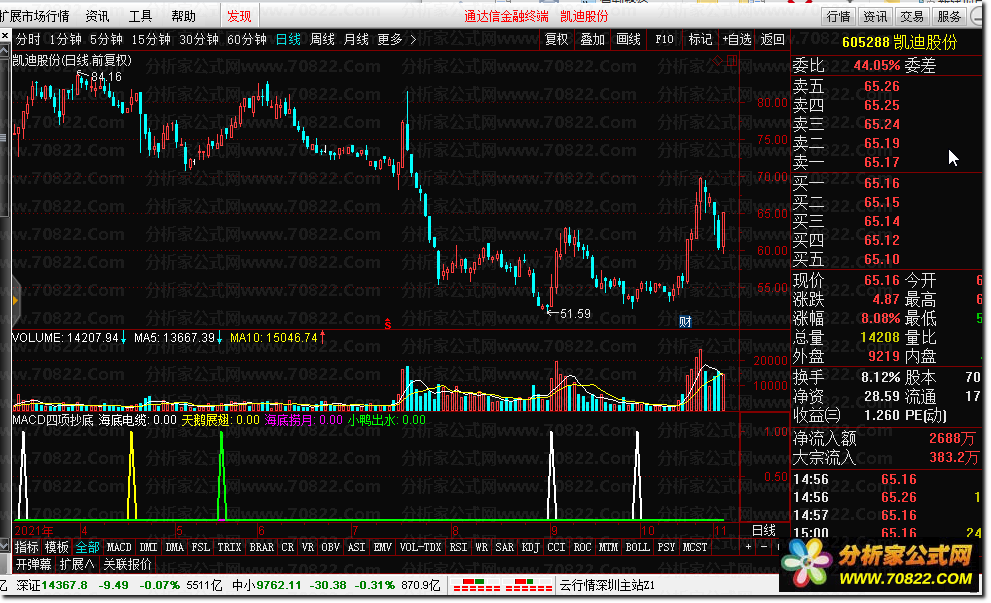
Task: Click the 交易 button at top right
Action: 911,16
